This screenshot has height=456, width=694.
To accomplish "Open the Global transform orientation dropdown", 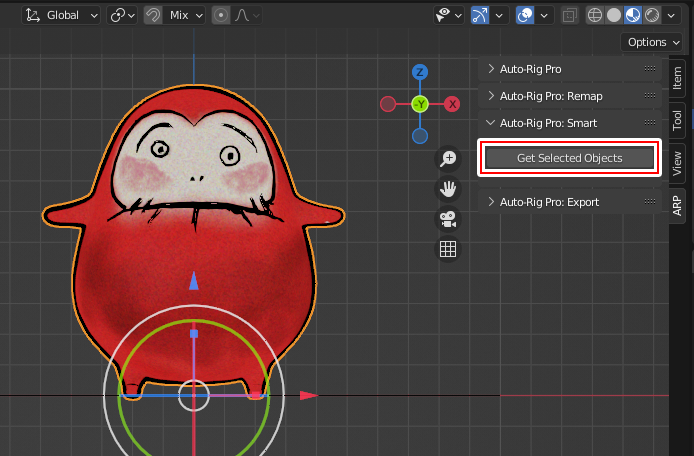I will [x=62, y=15].
